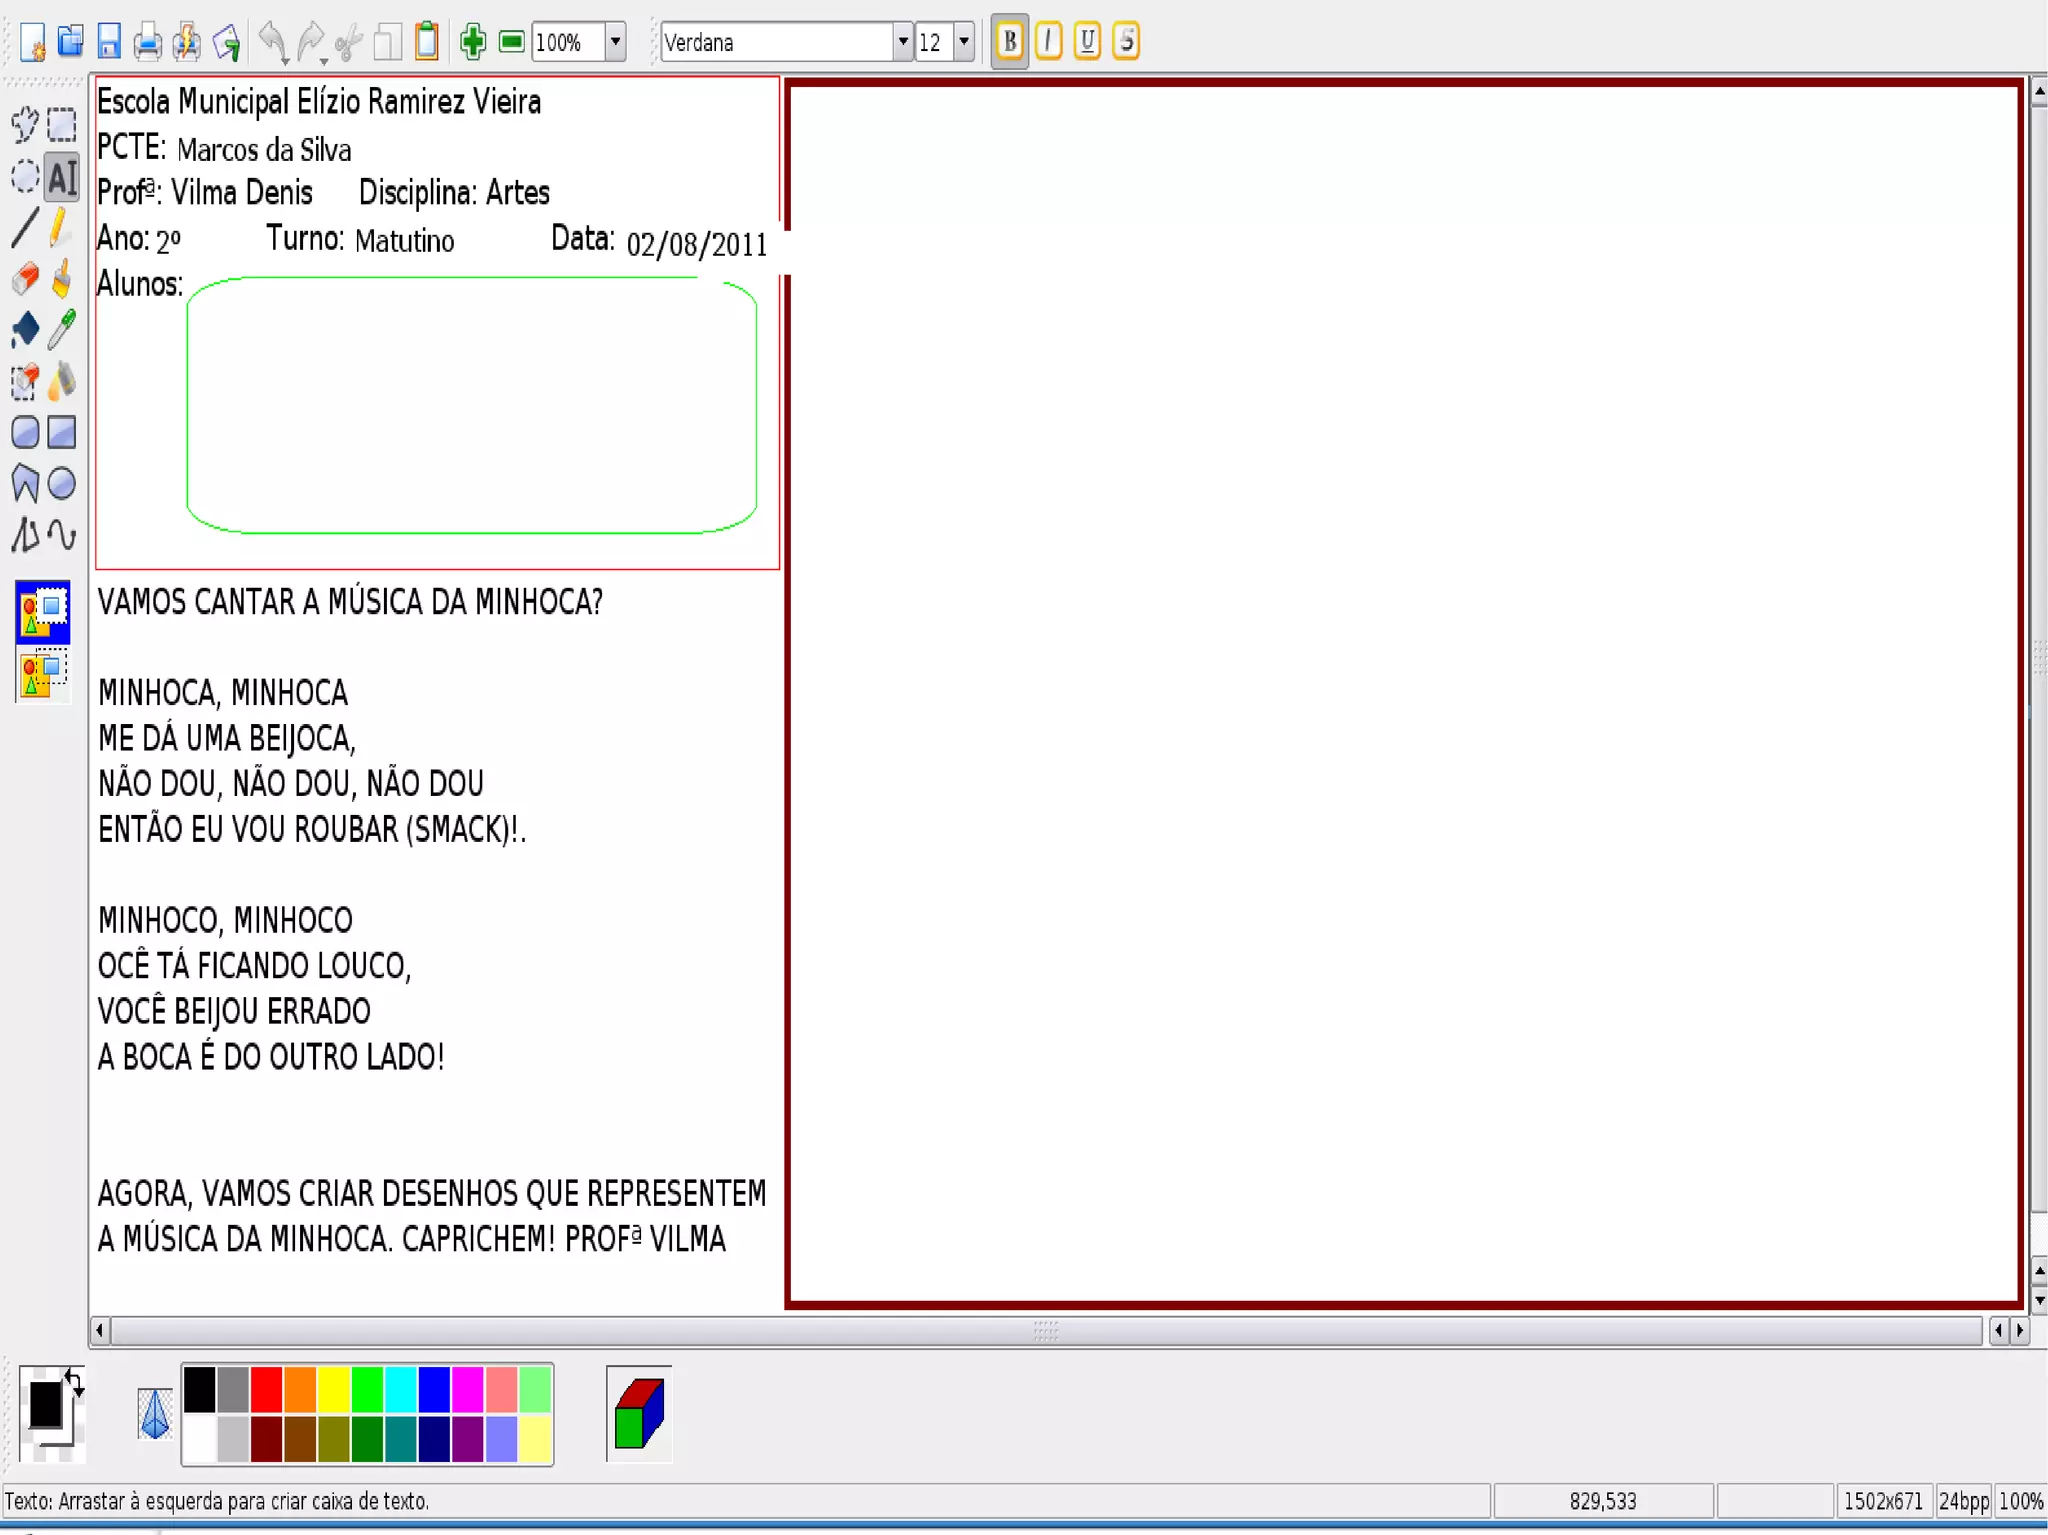Pick the red color from palette
The height and width of the screenshot is (1535, 2048).
click(x=266, y=1389)
